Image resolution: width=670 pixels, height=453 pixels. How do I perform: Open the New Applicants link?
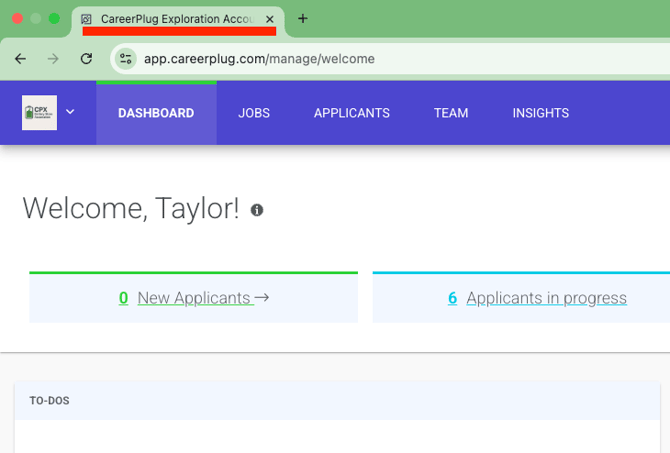click(x=194, y=298)
